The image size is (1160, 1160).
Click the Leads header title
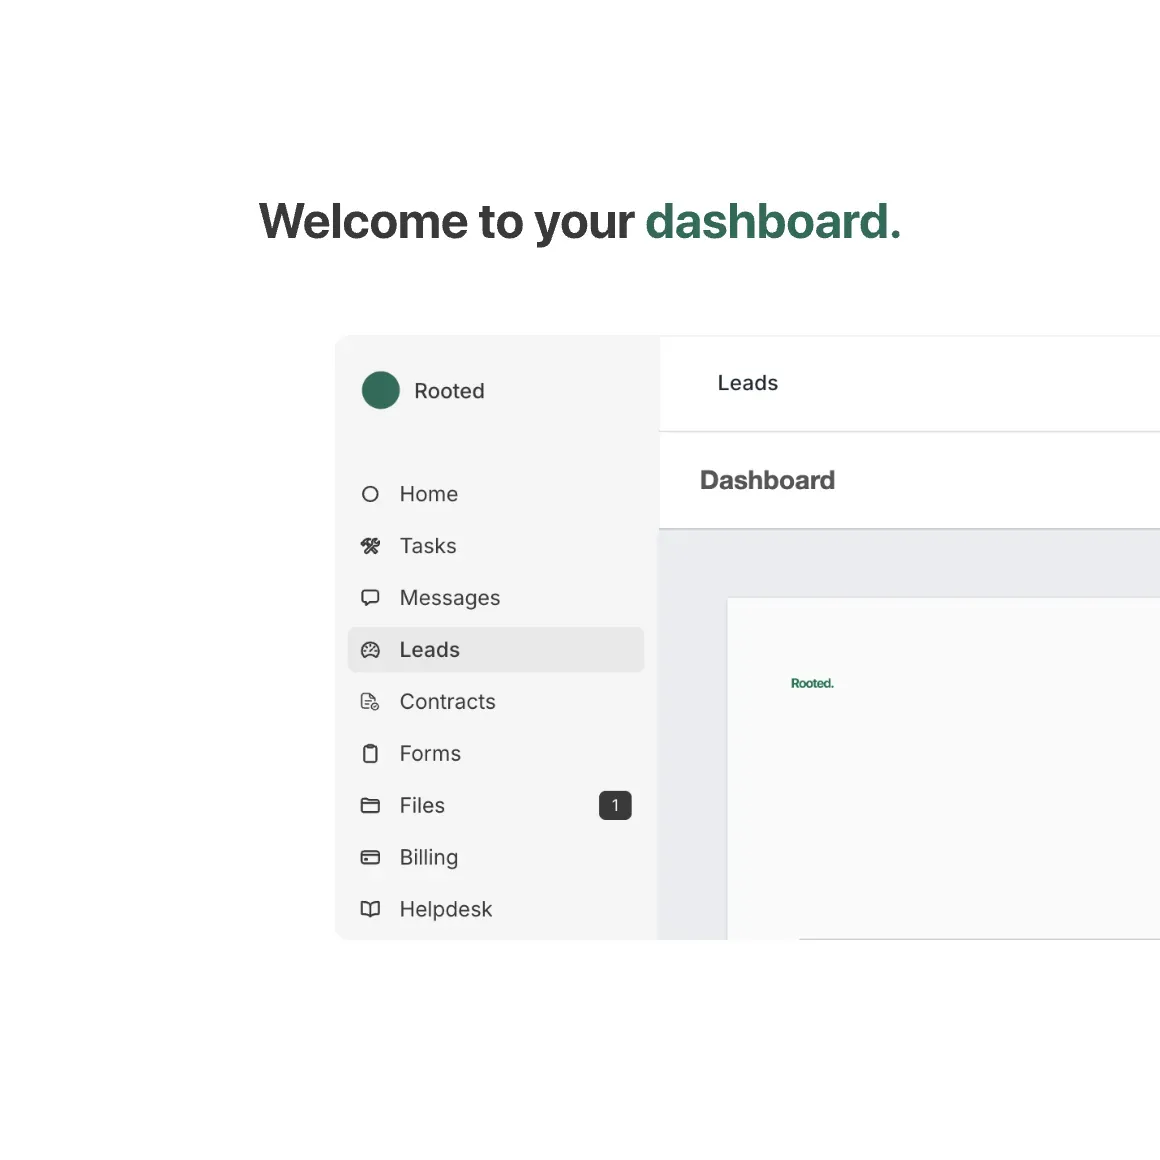pyautogui.click(x=747, y=383)
